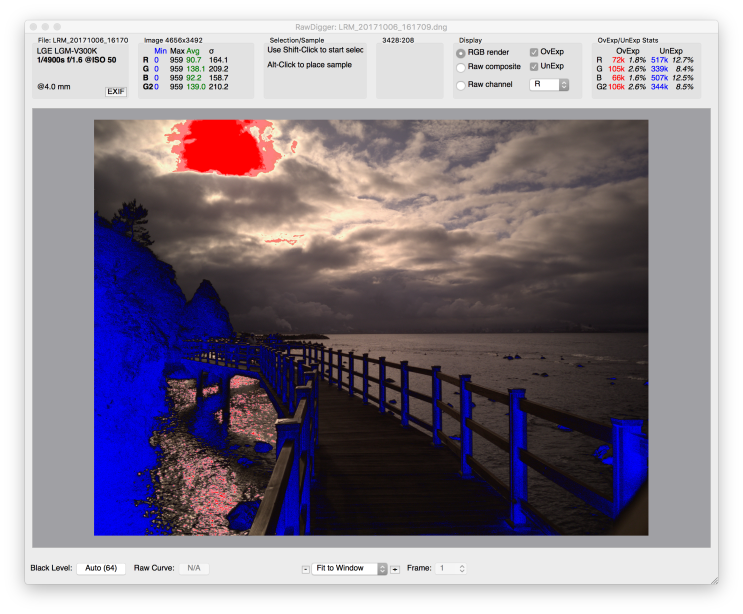
Task: Toggle the UnExp underexposure checkbox
Action: point(534,66)
